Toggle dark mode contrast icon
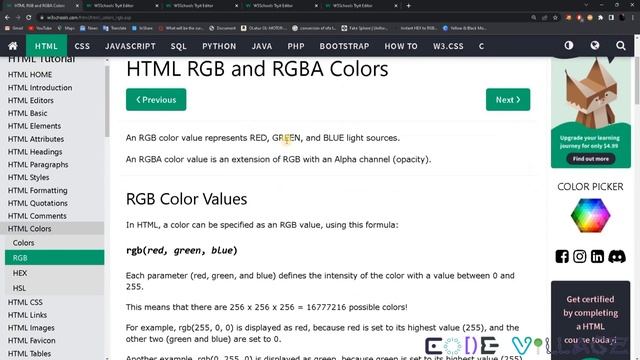 [569, 45]
